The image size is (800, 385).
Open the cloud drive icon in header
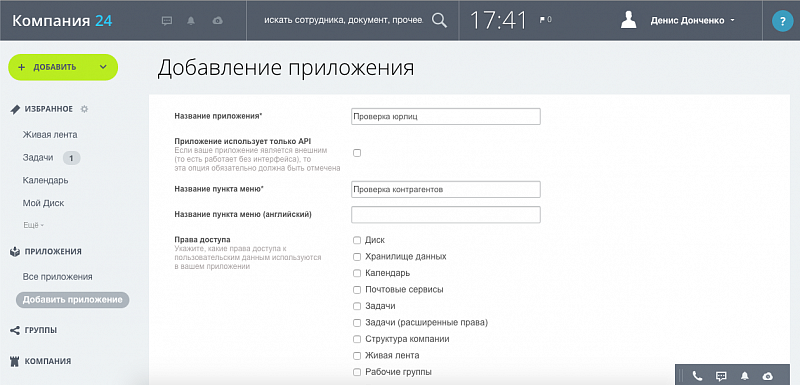(x=217, y=21)
